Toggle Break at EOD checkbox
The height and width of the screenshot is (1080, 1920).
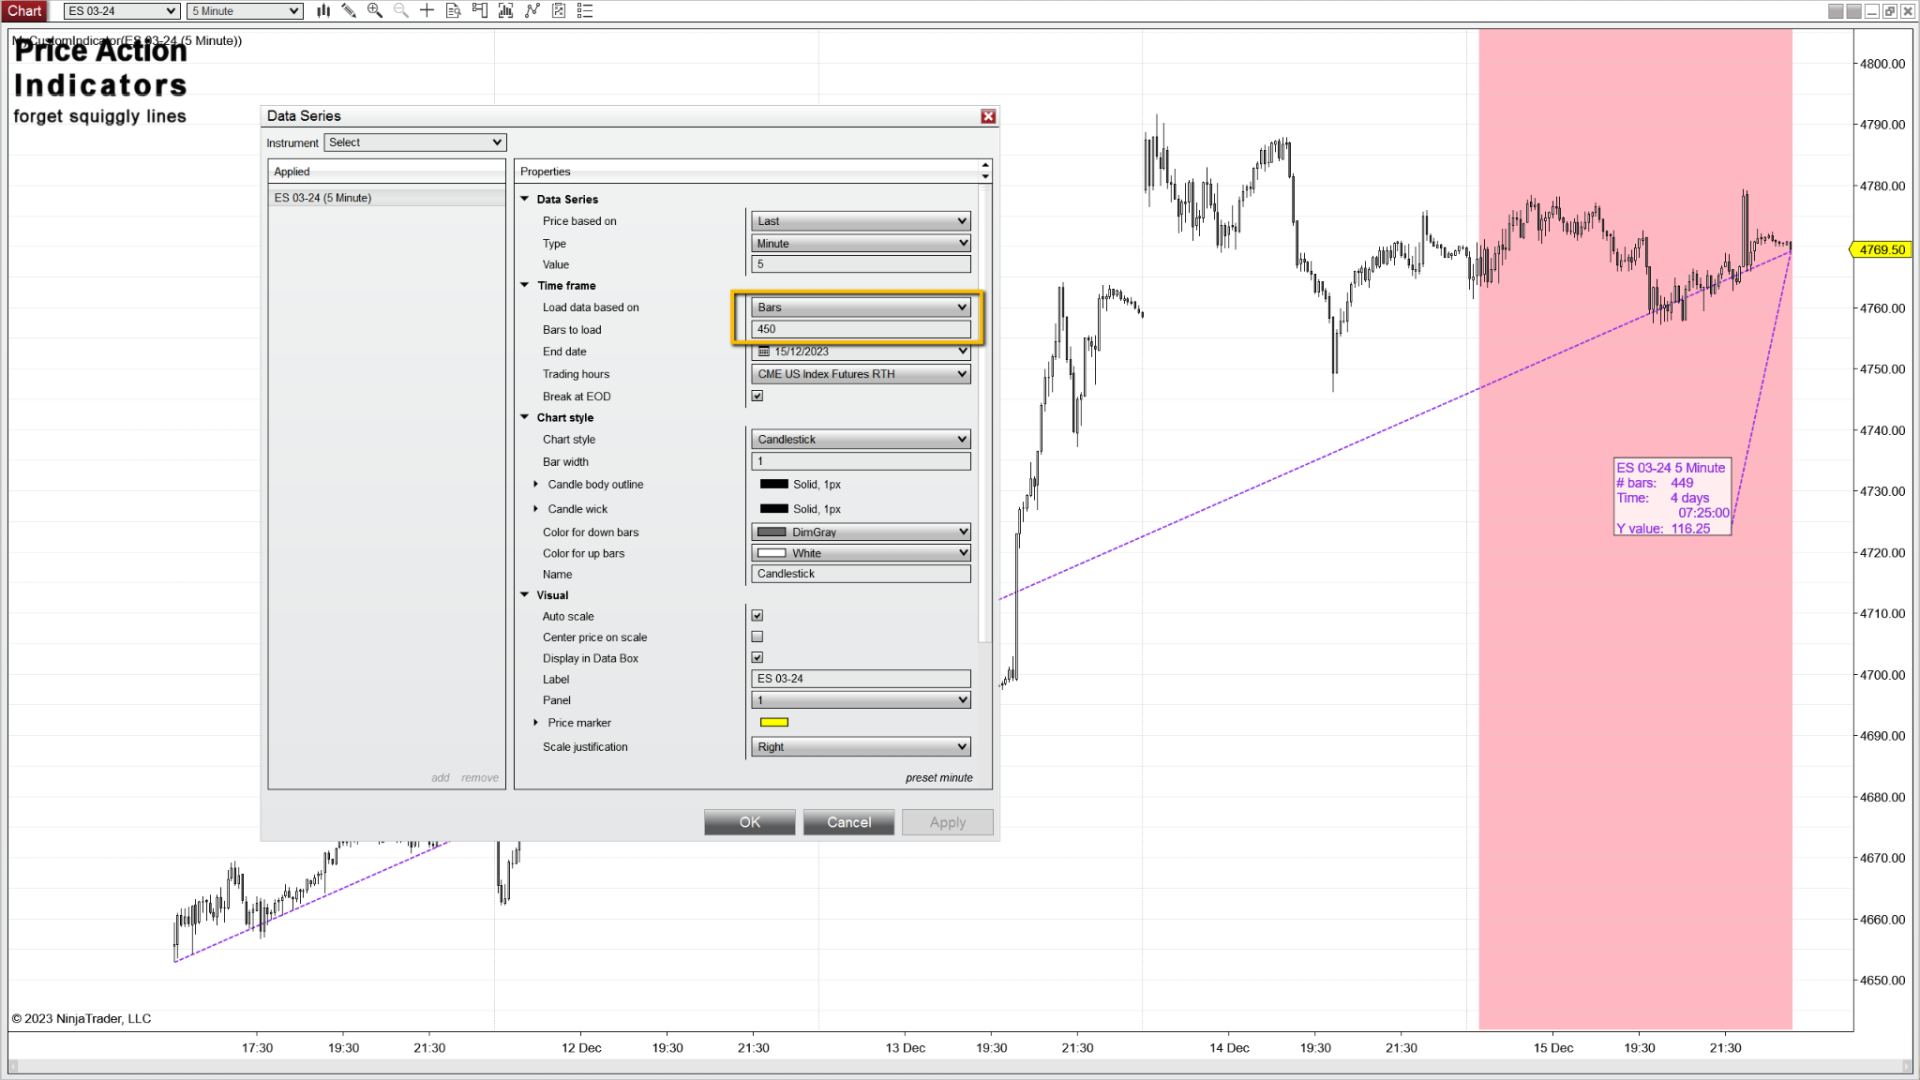coord(757,396)
